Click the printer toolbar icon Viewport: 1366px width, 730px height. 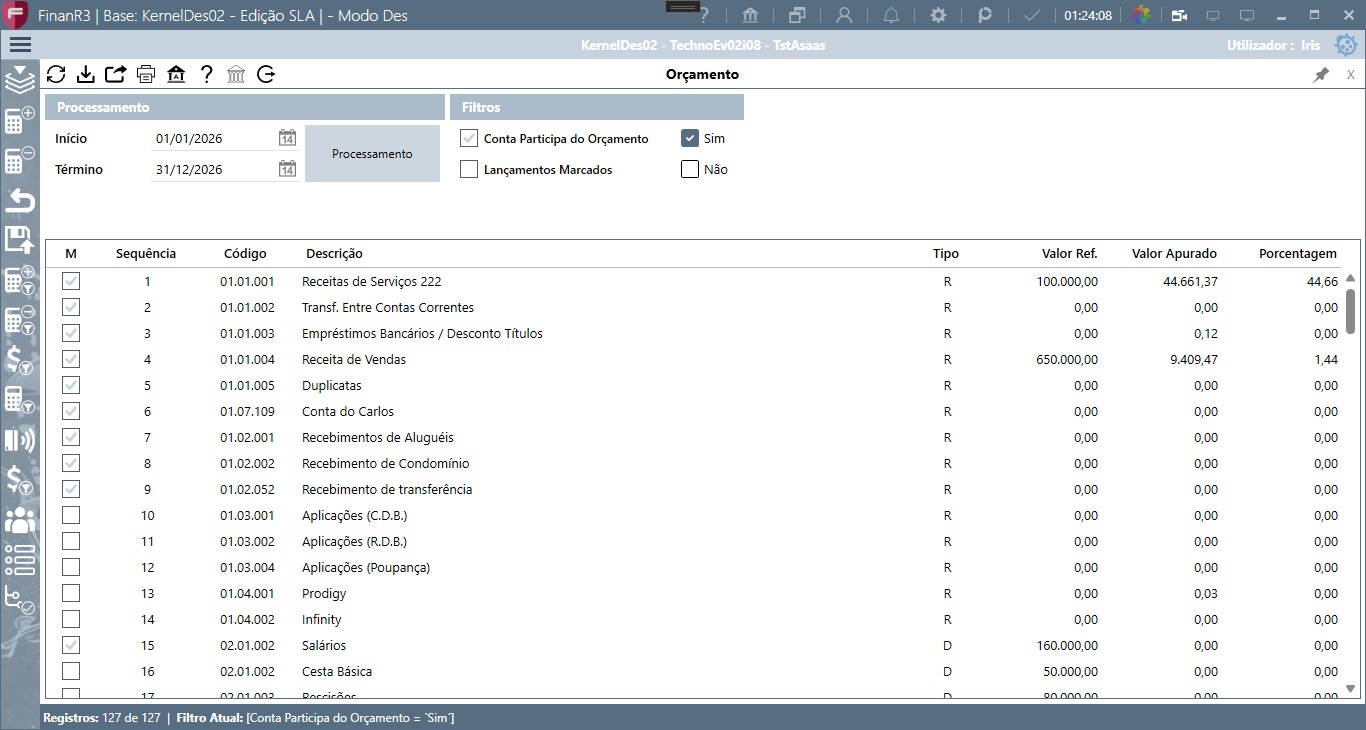(146, 74)
